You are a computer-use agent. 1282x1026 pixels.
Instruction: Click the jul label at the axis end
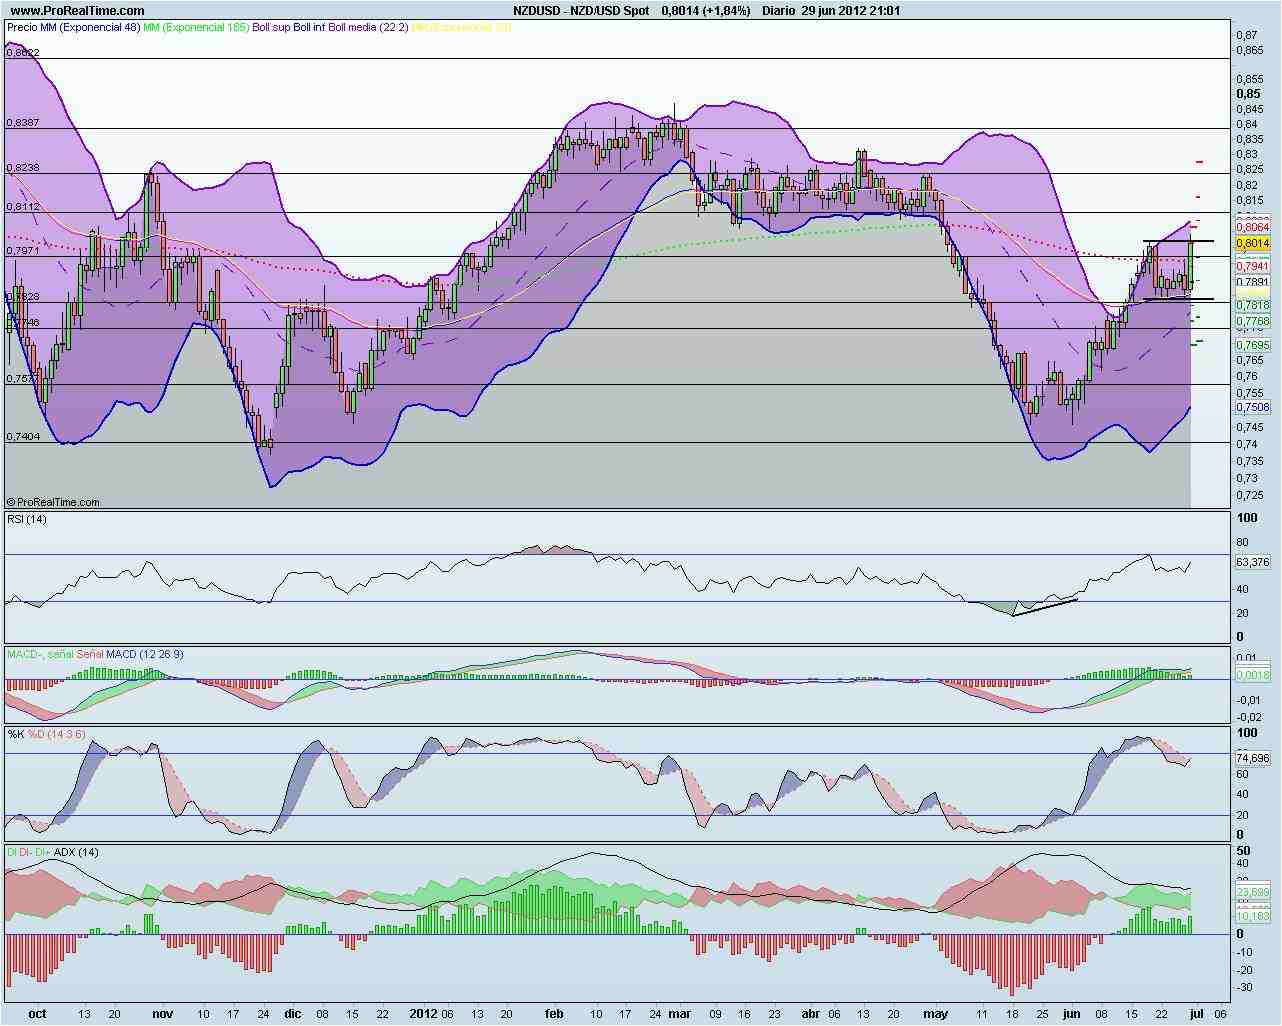point(1198,1014)
